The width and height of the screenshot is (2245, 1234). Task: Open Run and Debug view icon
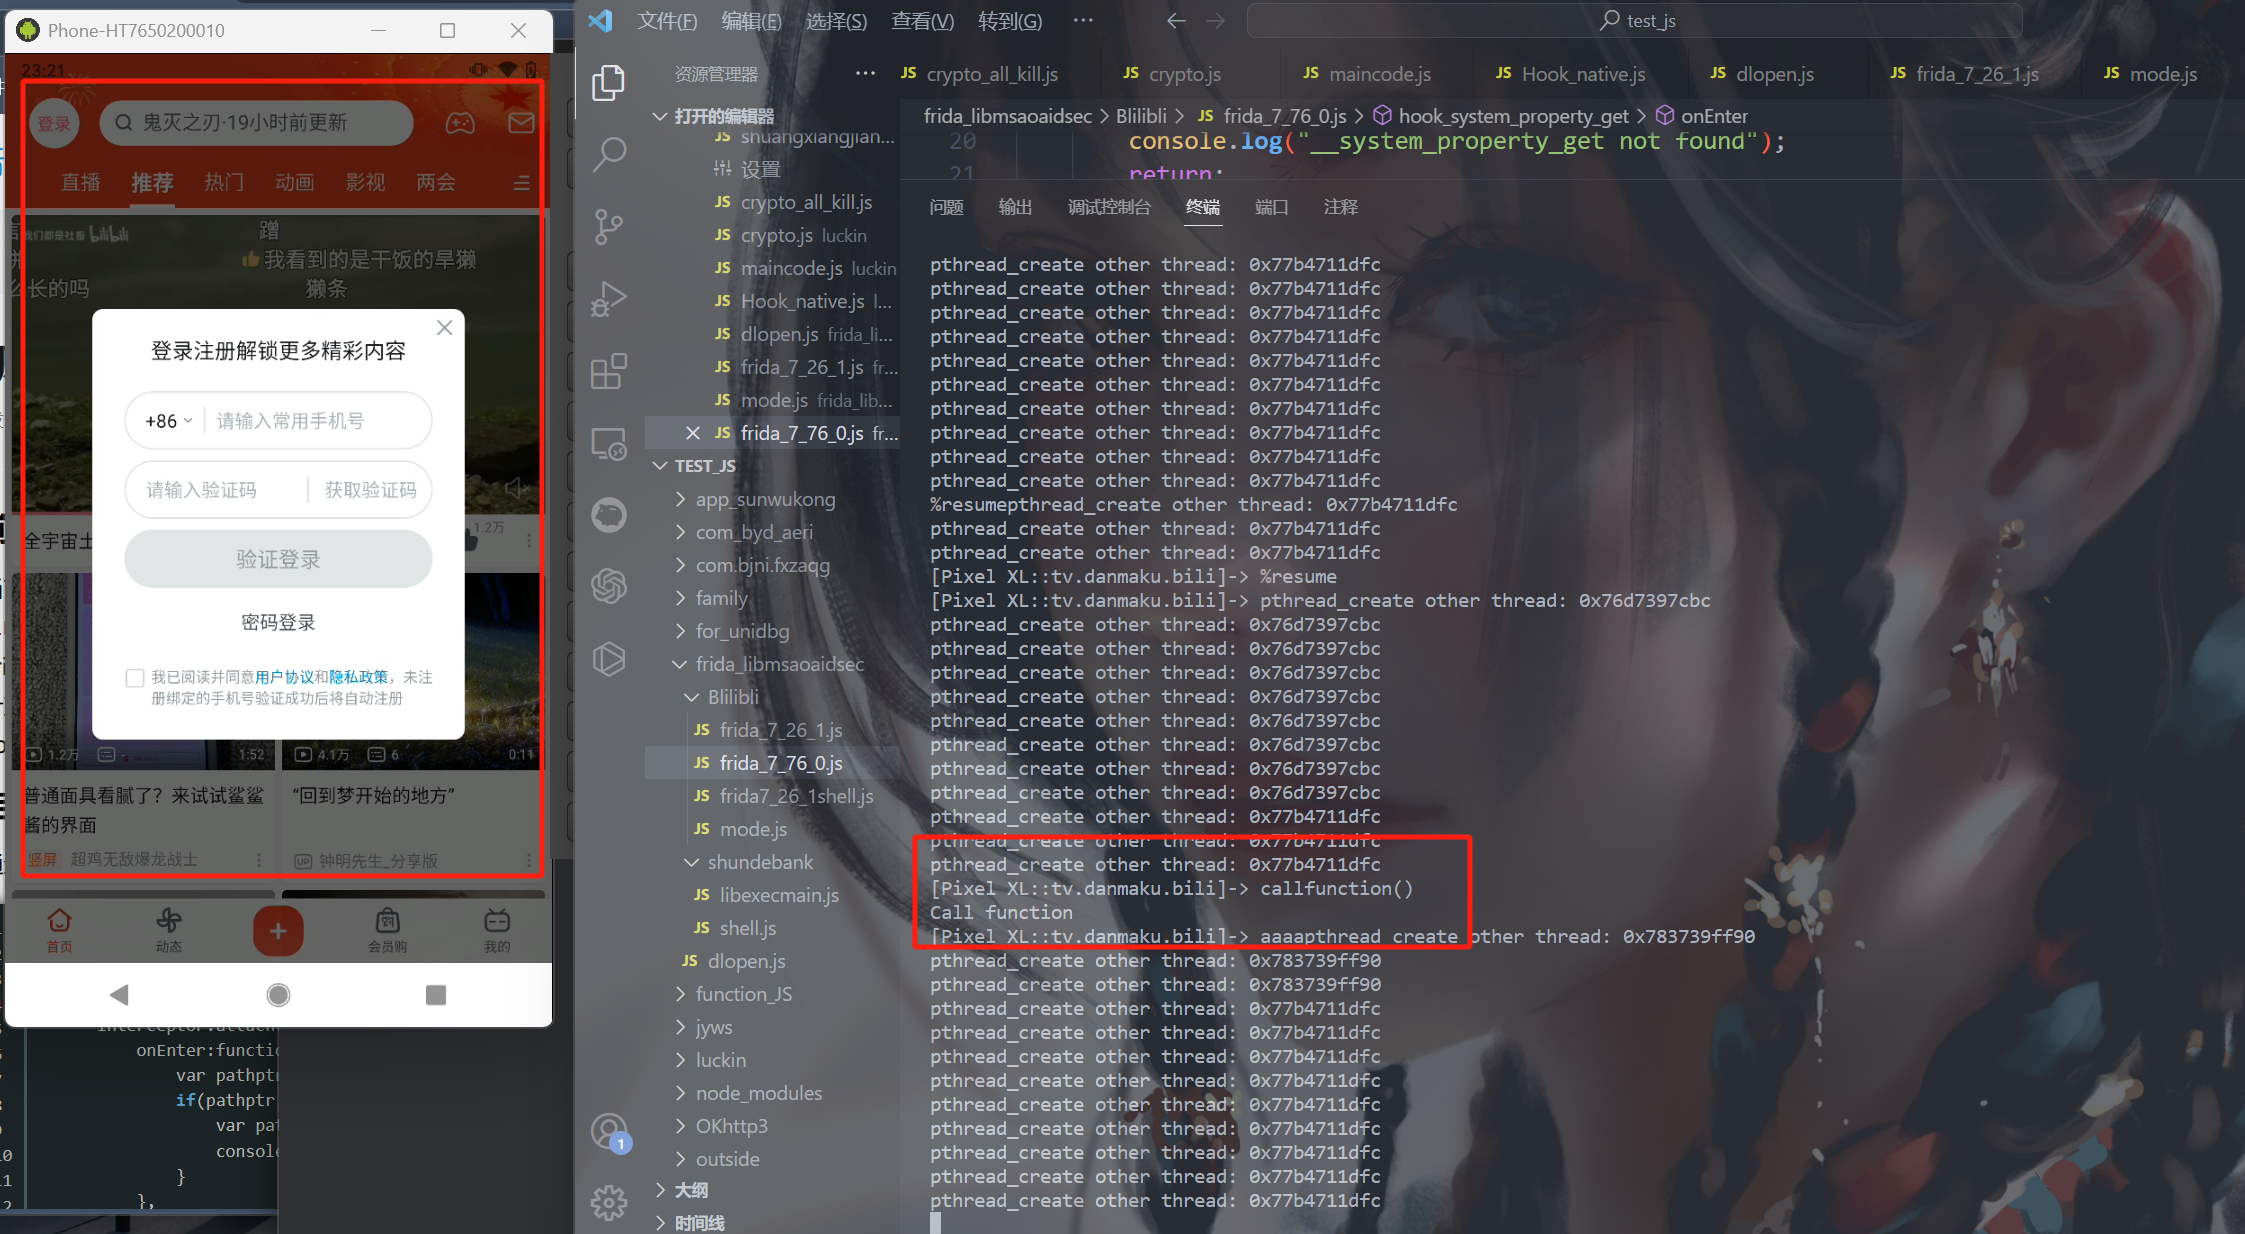click(x=608, y=299)
